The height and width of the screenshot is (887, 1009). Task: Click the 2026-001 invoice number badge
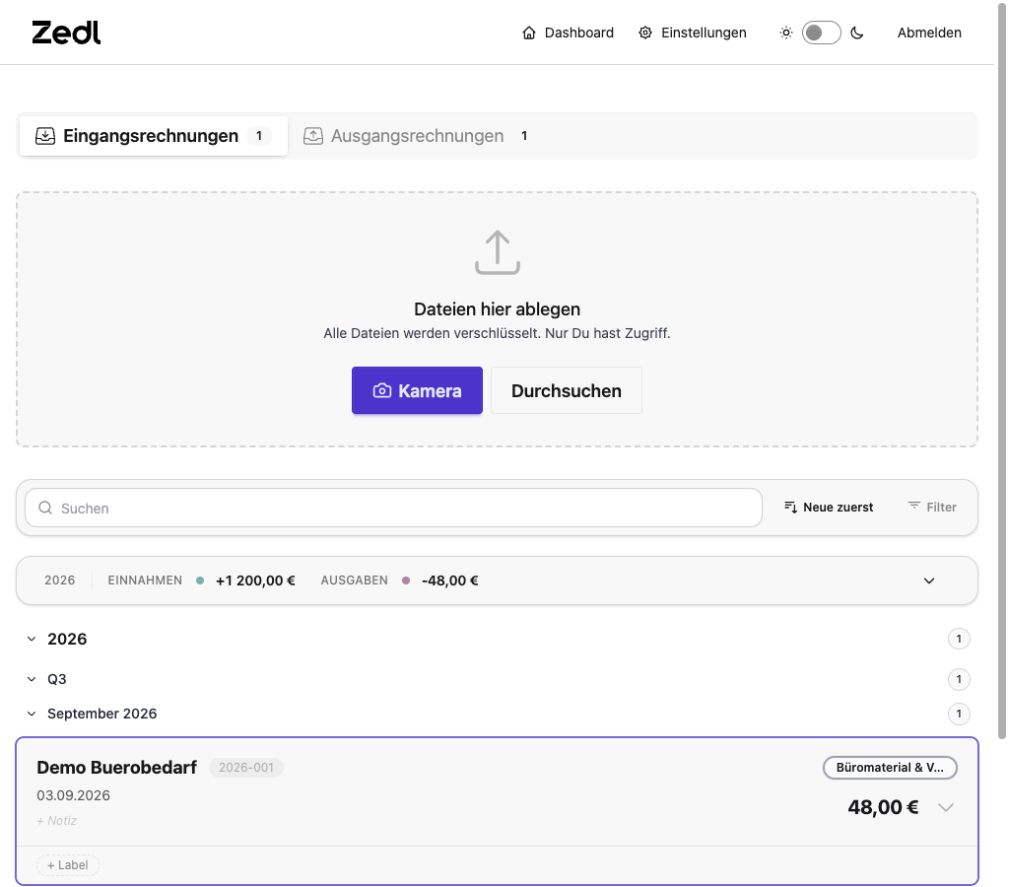pos(246,767)
